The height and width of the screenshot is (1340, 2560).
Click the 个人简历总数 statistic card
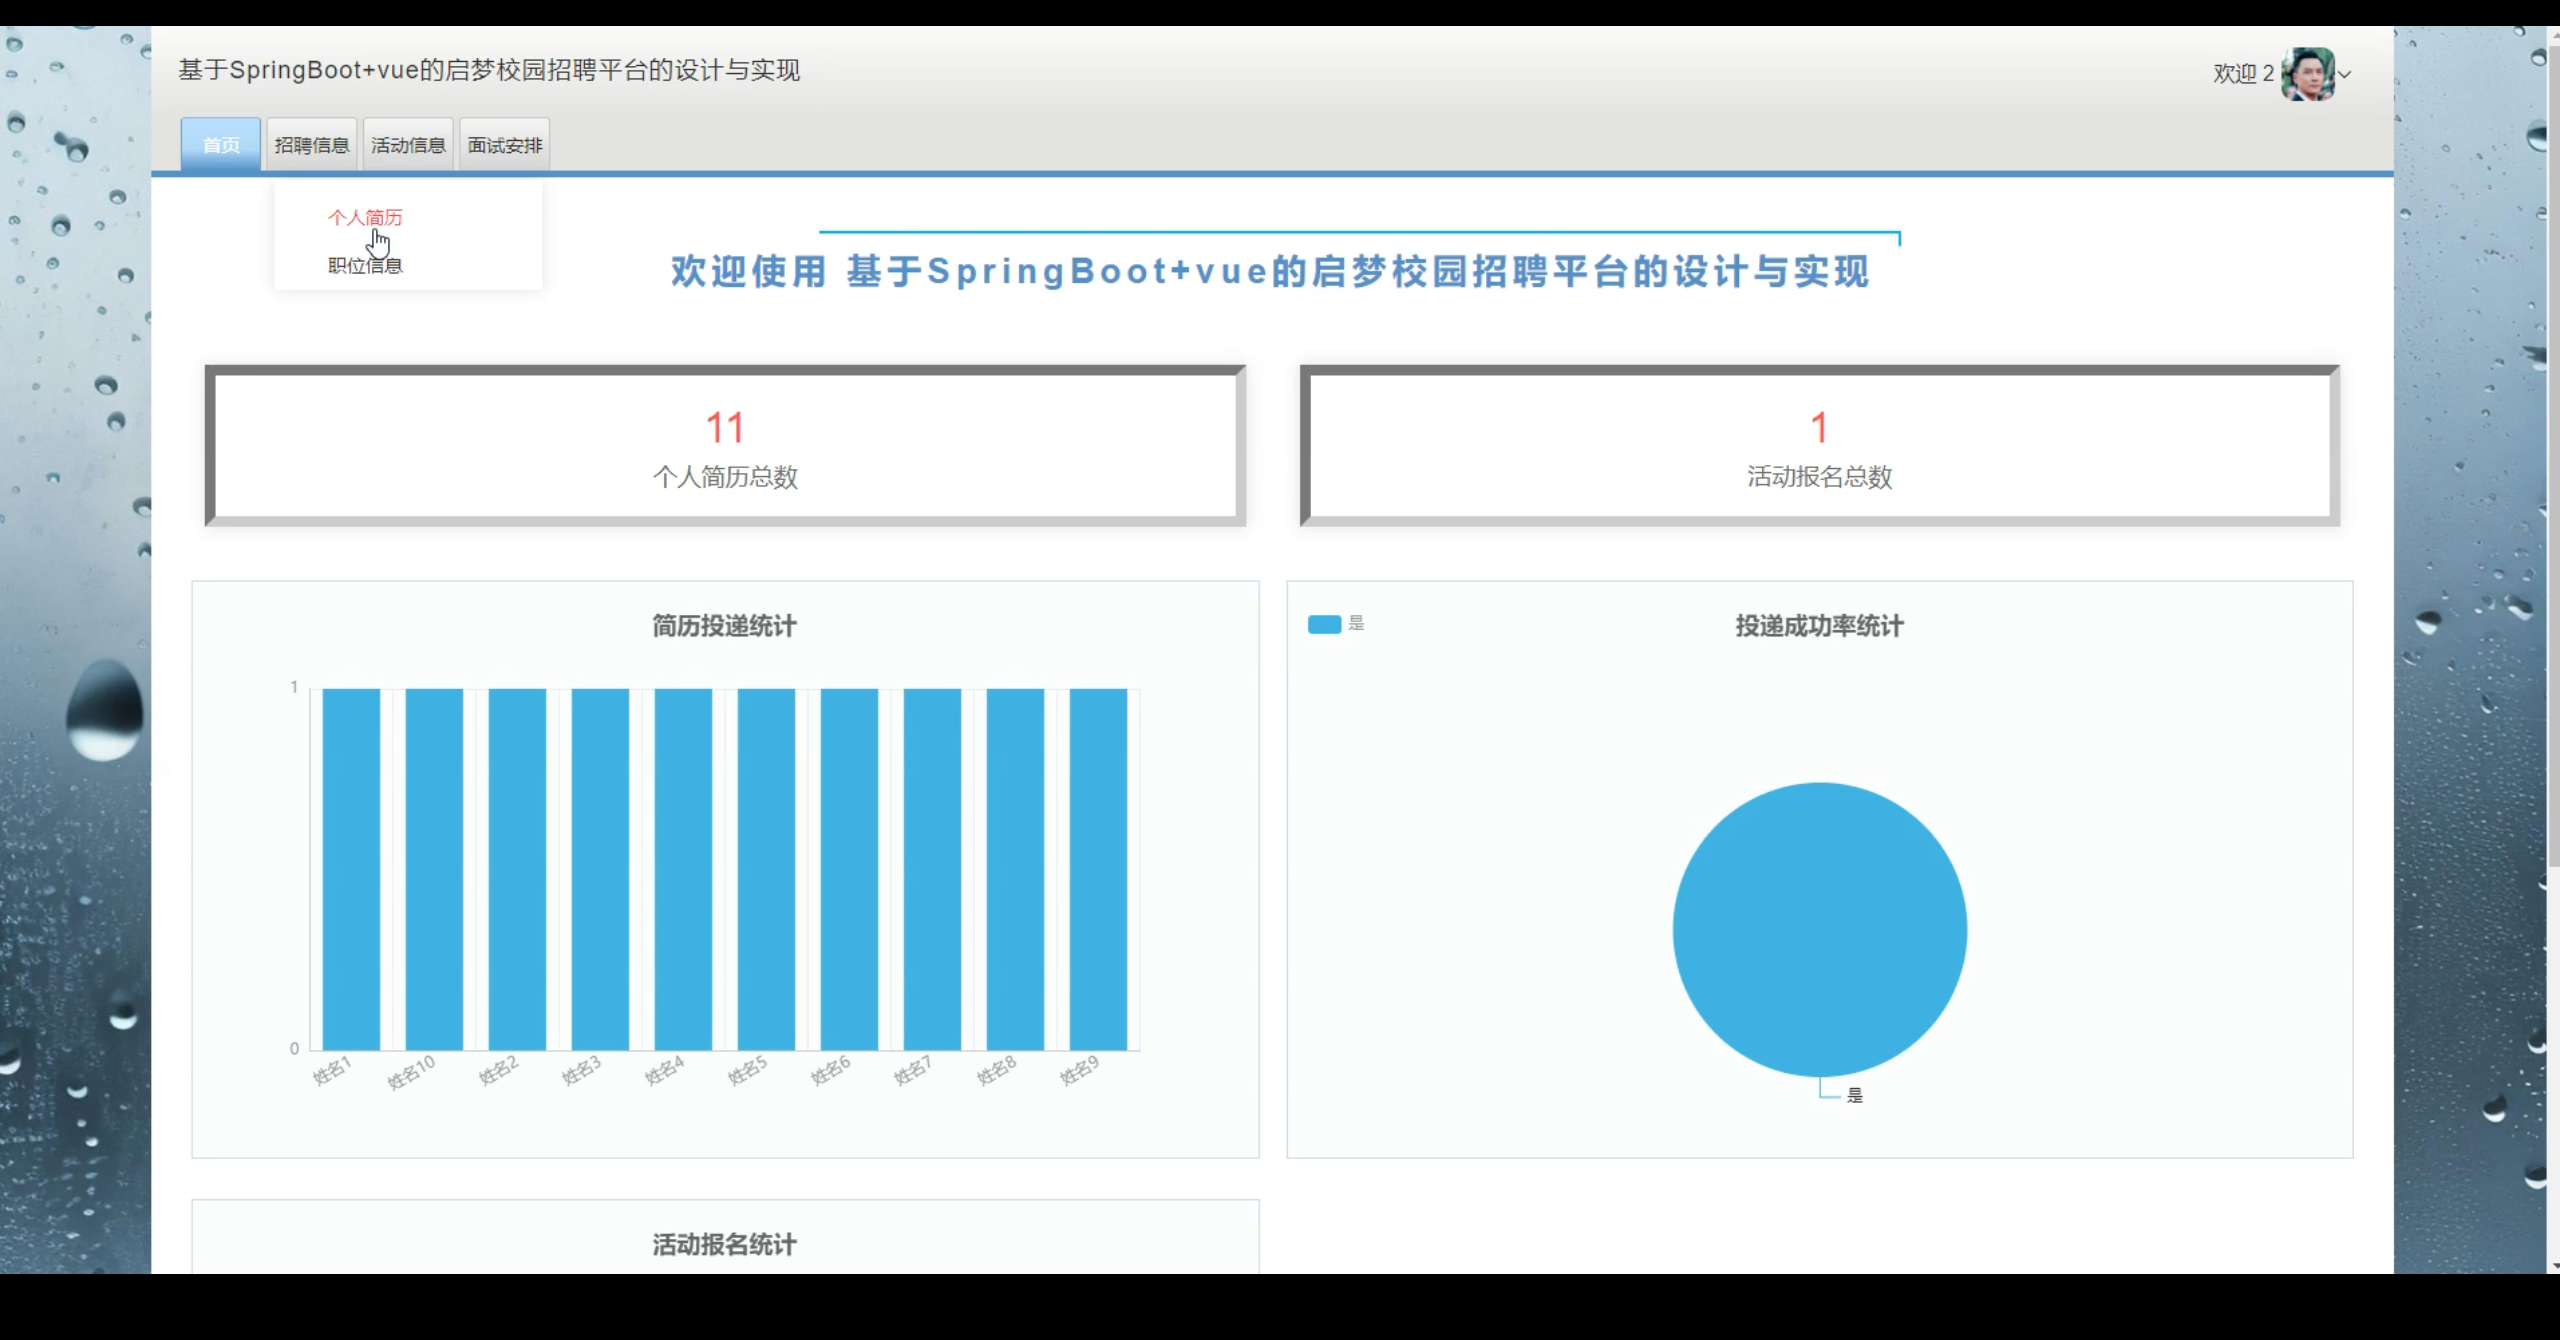click(x=725, y=446)
